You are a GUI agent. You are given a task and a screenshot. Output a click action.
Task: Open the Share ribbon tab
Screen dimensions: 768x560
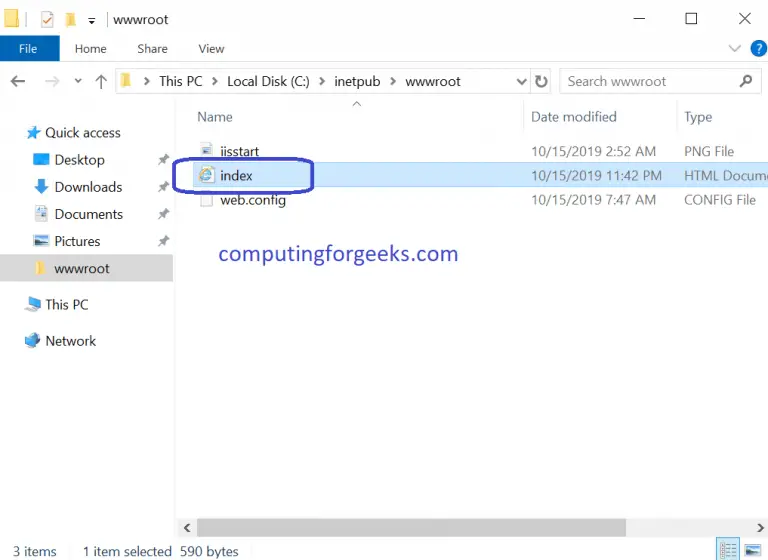152,48
